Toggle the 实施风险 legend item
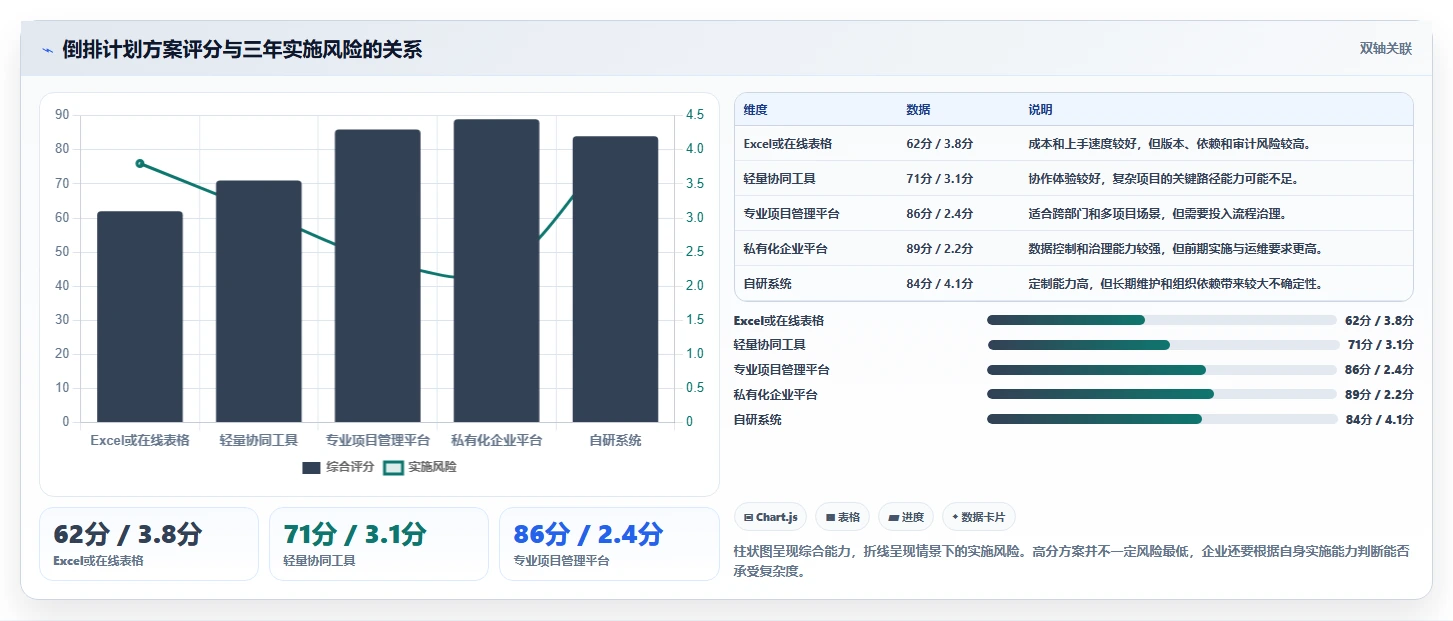1453x621 pixels. 420,467
